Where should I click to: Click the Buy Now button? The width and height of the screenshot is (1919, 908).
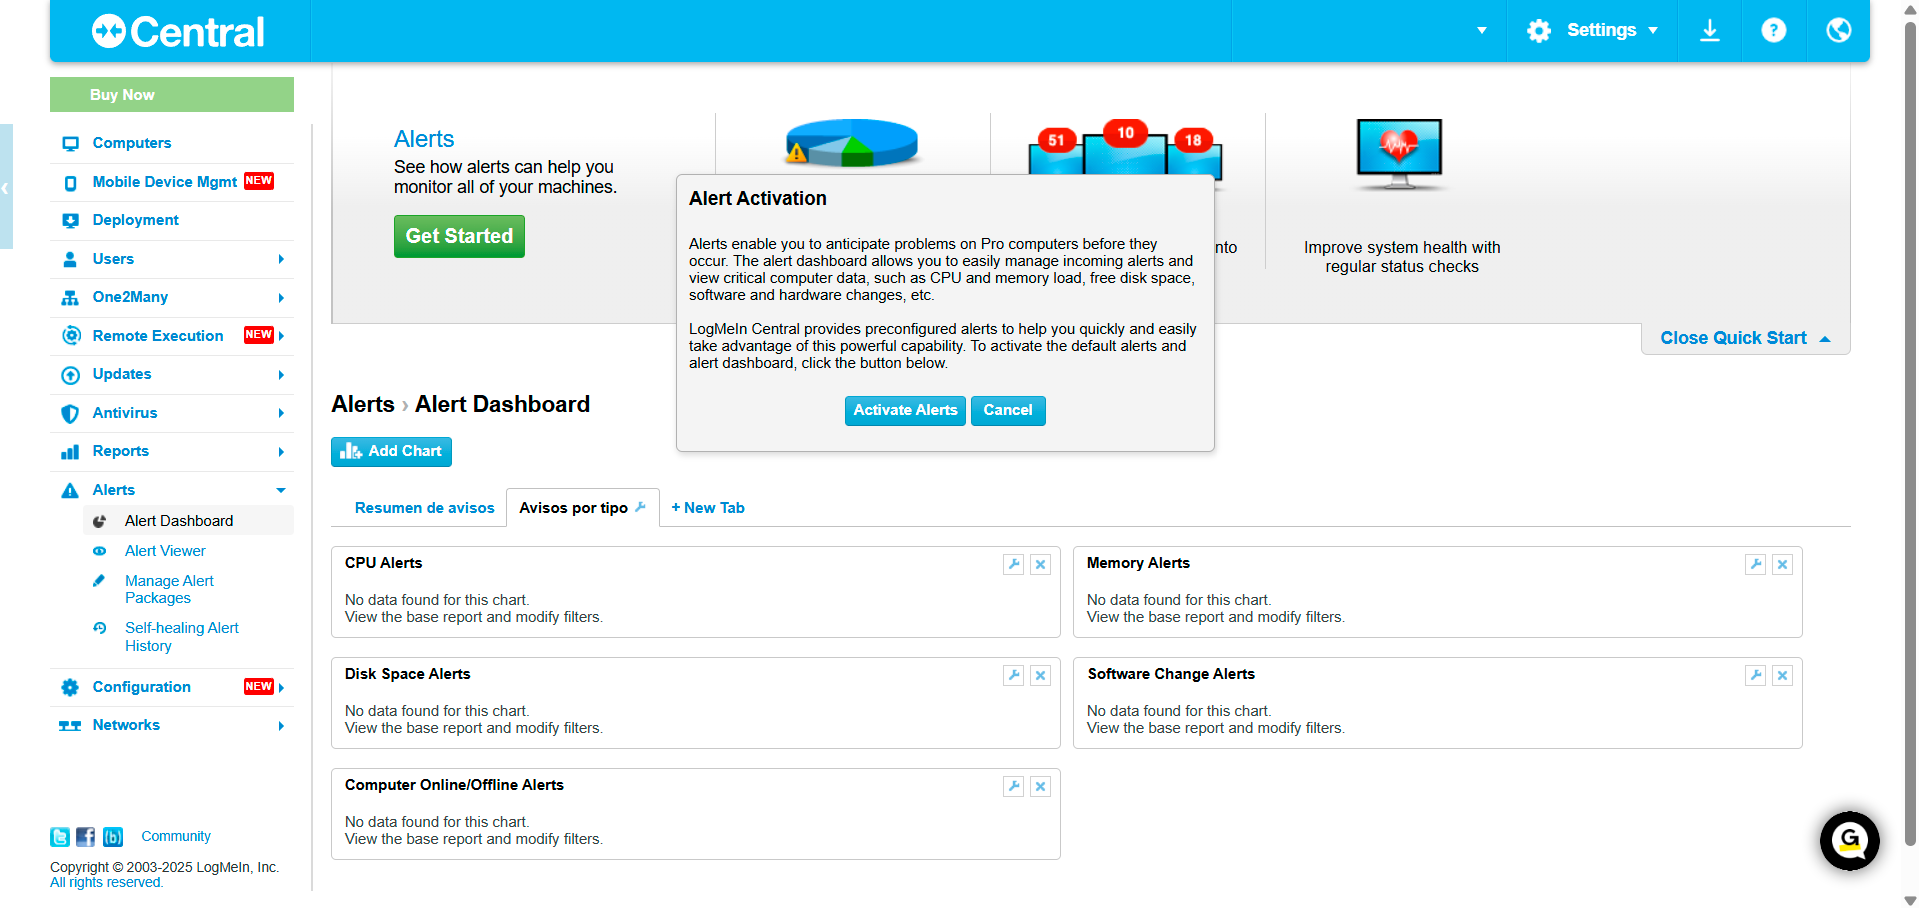[172, 95]
